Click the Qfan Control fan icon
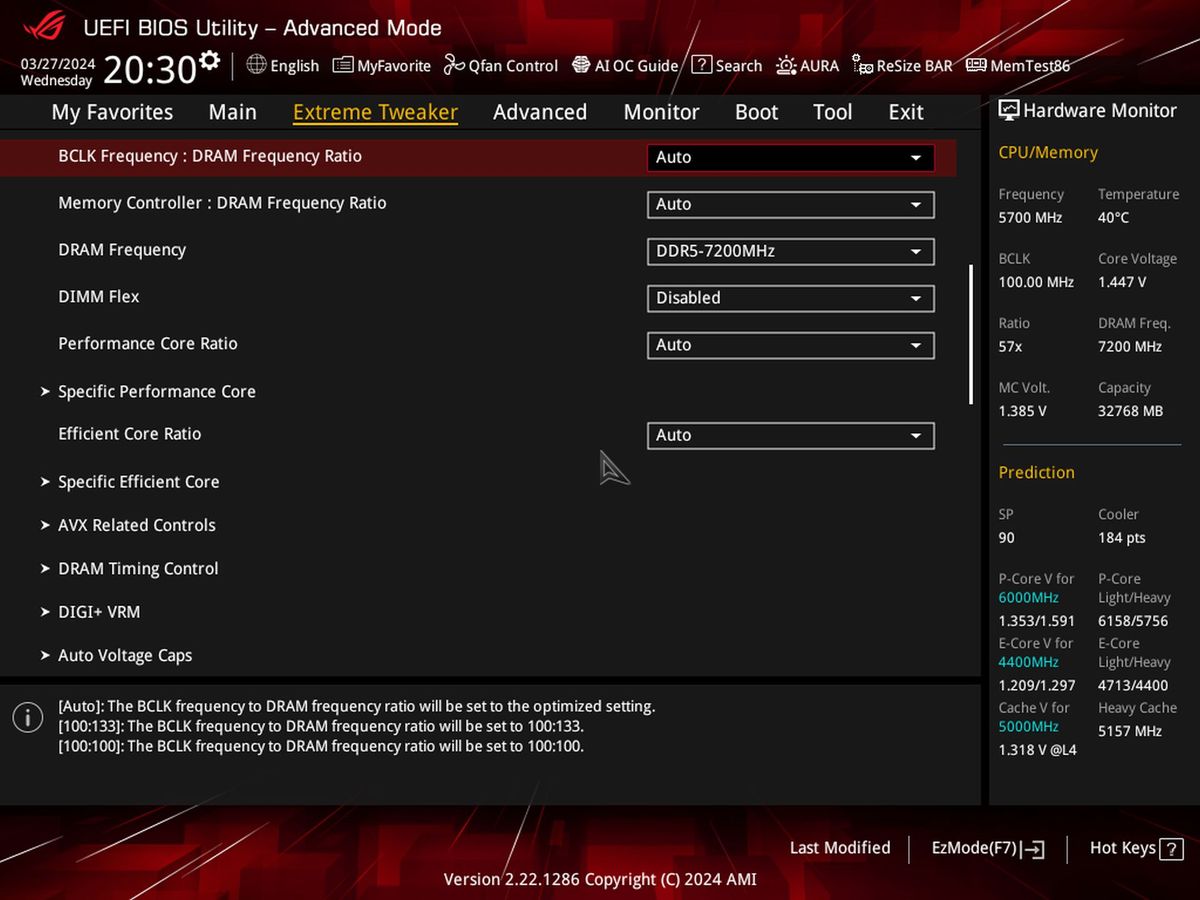The height and width of the screenshot is (900, 1200). click(x=454, y=65)
